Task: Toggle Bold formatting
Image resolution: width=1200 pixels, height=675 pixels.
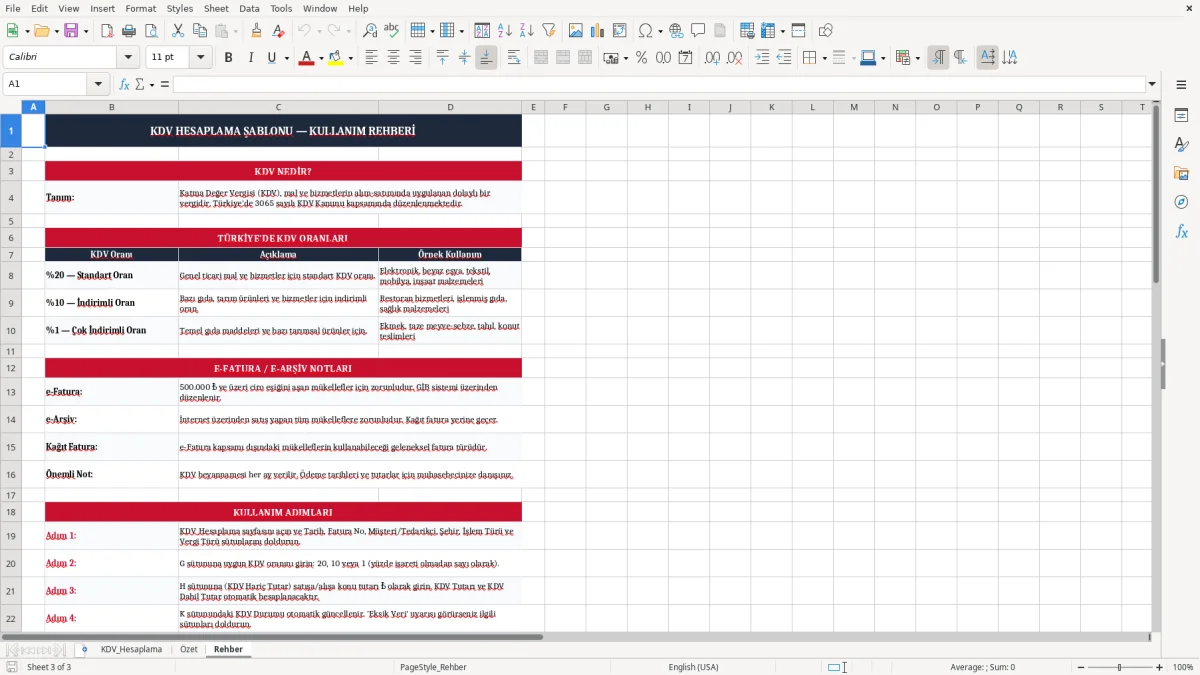Action: tap(228, 58)
